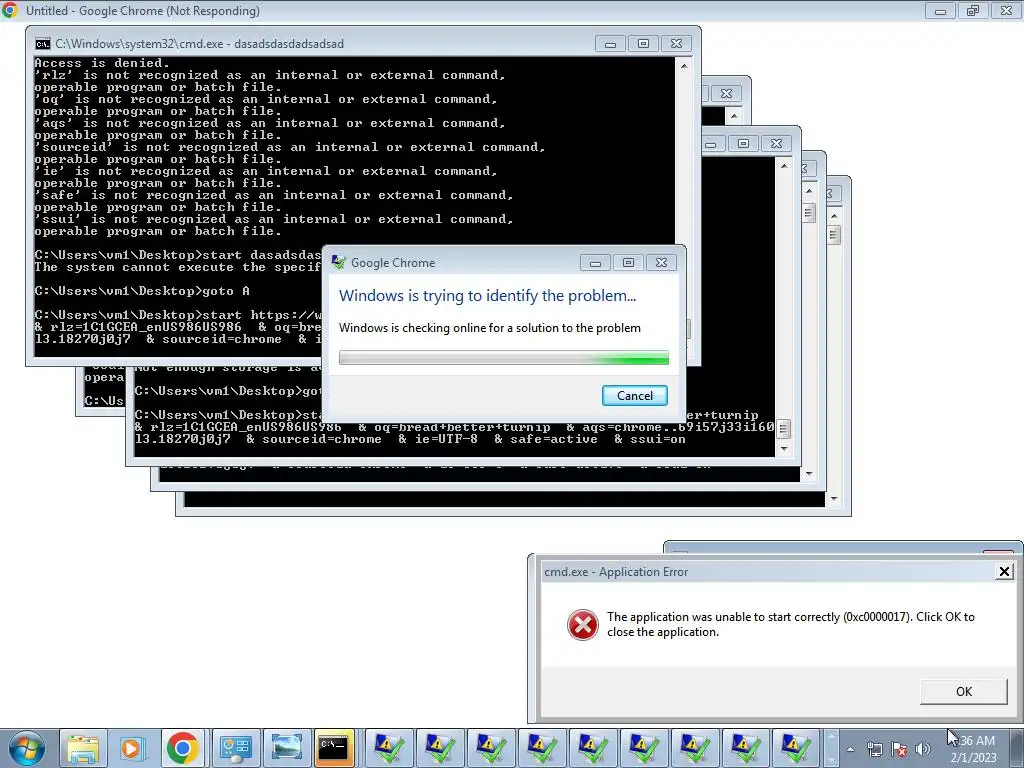The height and width of the screenshot is (768, 1024).
Task: Select the cmd.exe taskbar button
Action: point(334,748)
